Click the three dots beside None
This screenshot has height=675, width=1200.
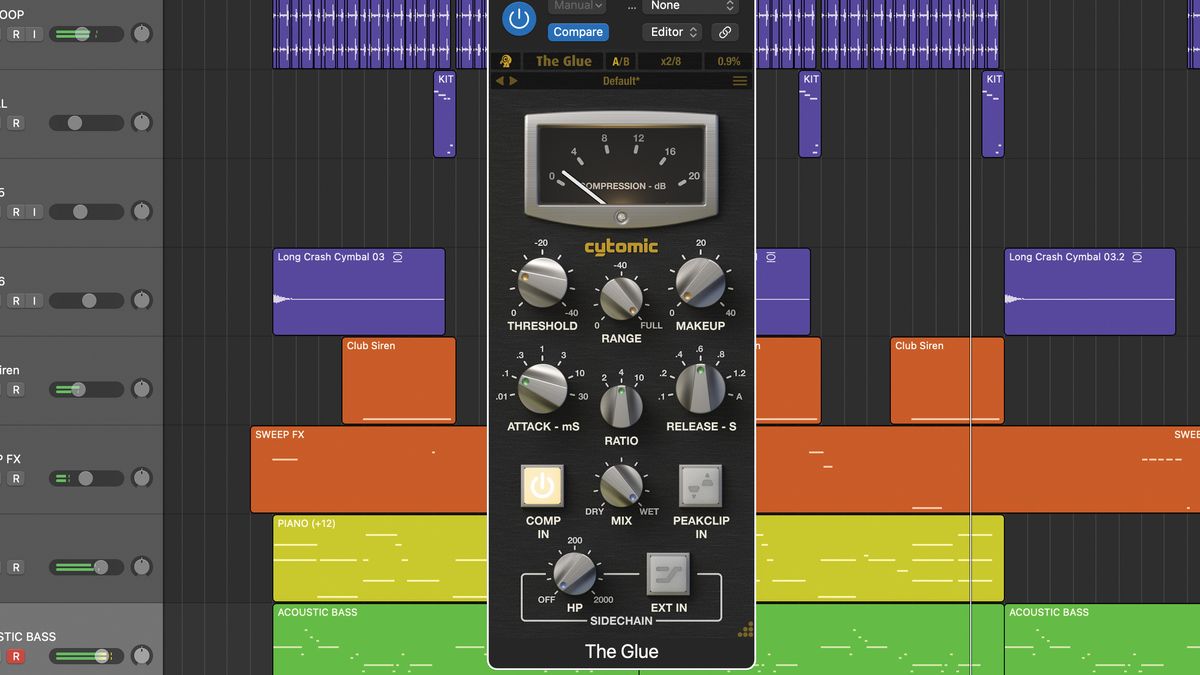pos(631,6)
